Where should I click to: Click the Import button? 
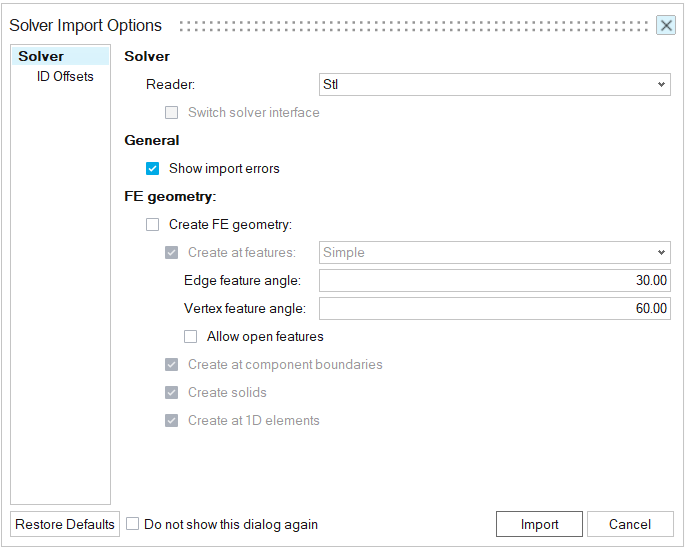click(540, 524)
